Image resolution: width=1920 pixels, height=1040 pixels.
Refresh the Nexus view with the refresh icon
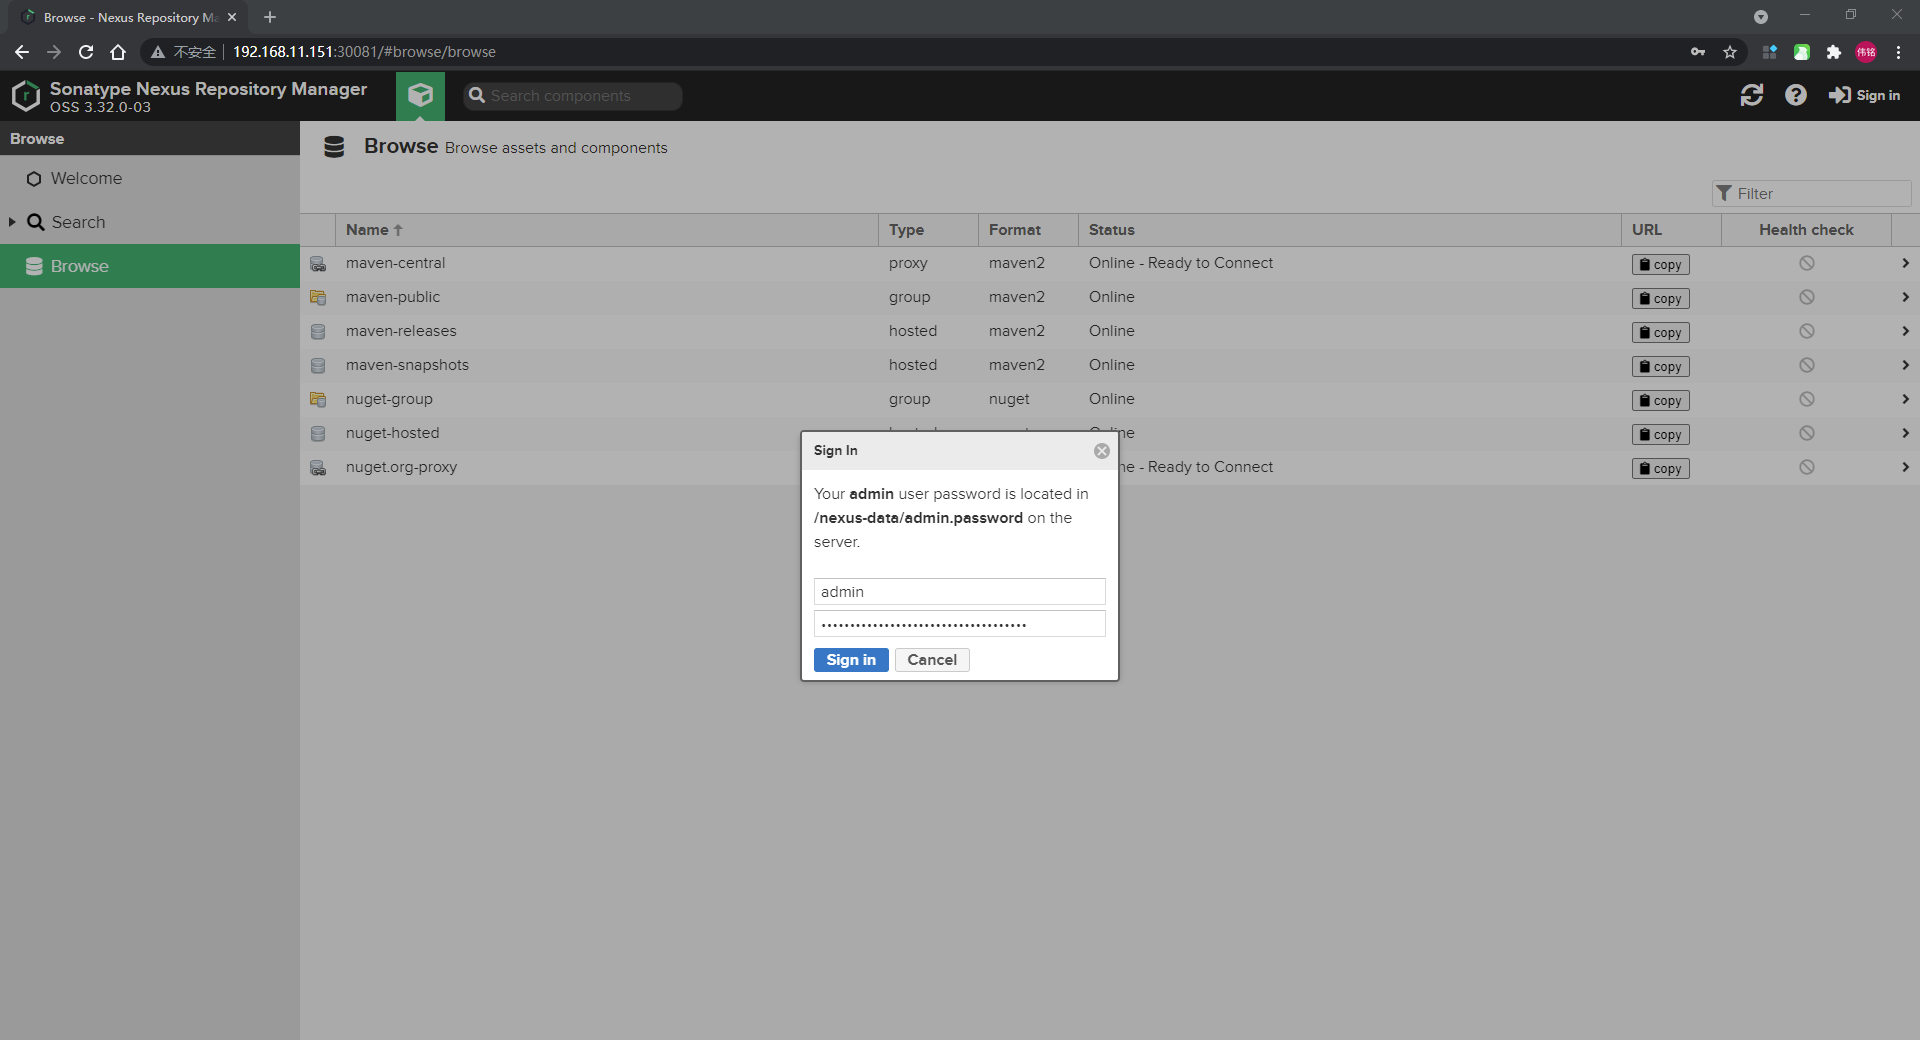pyautogui.click(x=1751, y=95)
